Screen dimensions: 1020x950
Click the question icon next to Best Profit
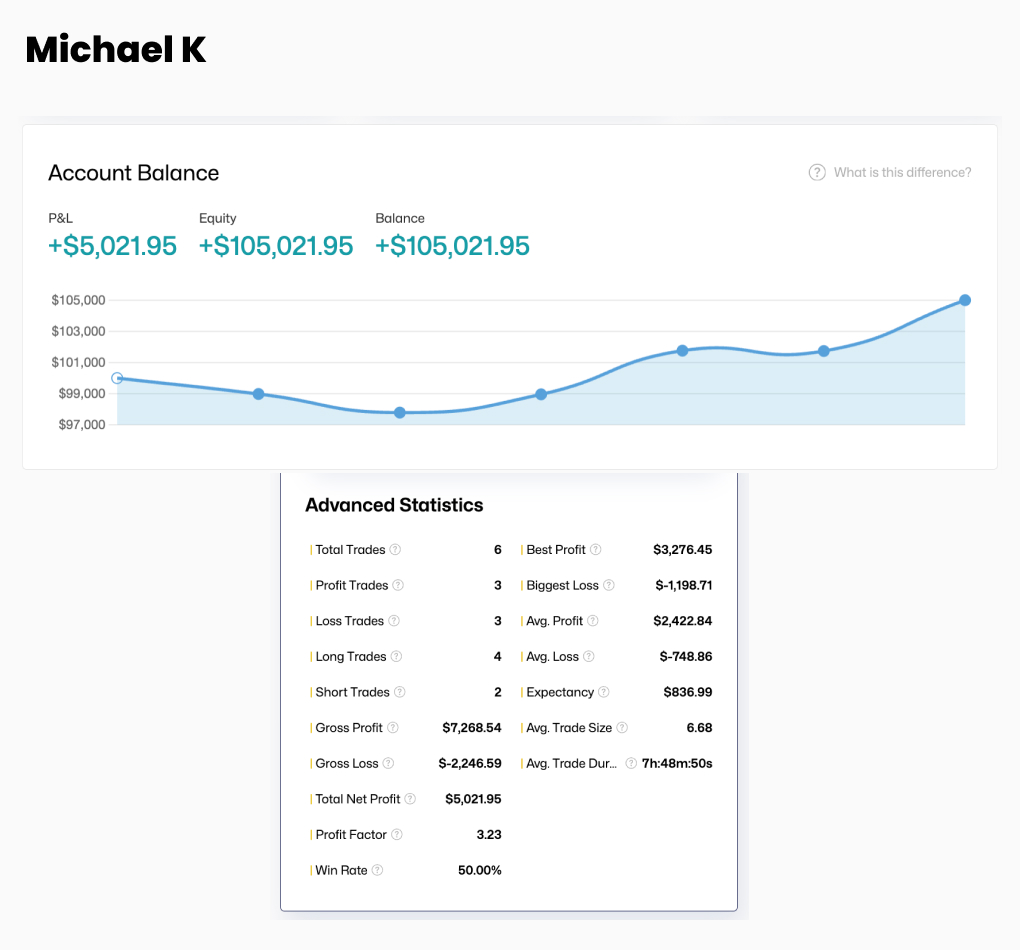click(596, 550)
